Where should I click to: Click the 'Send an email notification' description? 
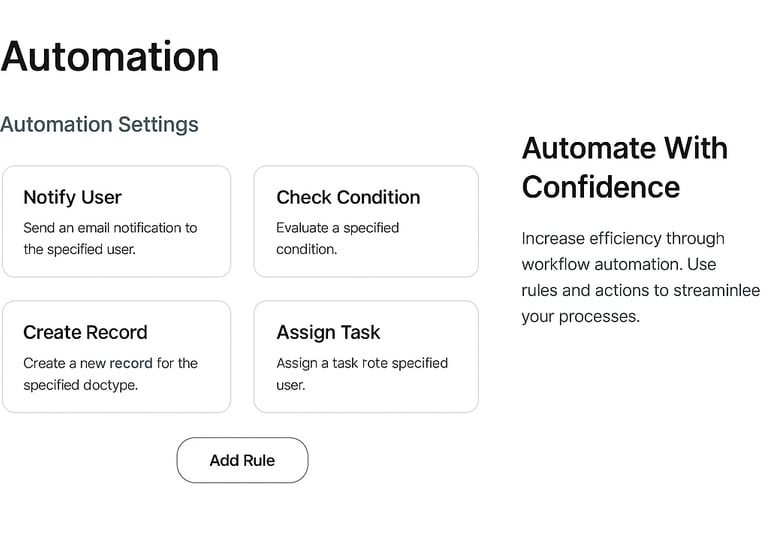coord(110,228)
